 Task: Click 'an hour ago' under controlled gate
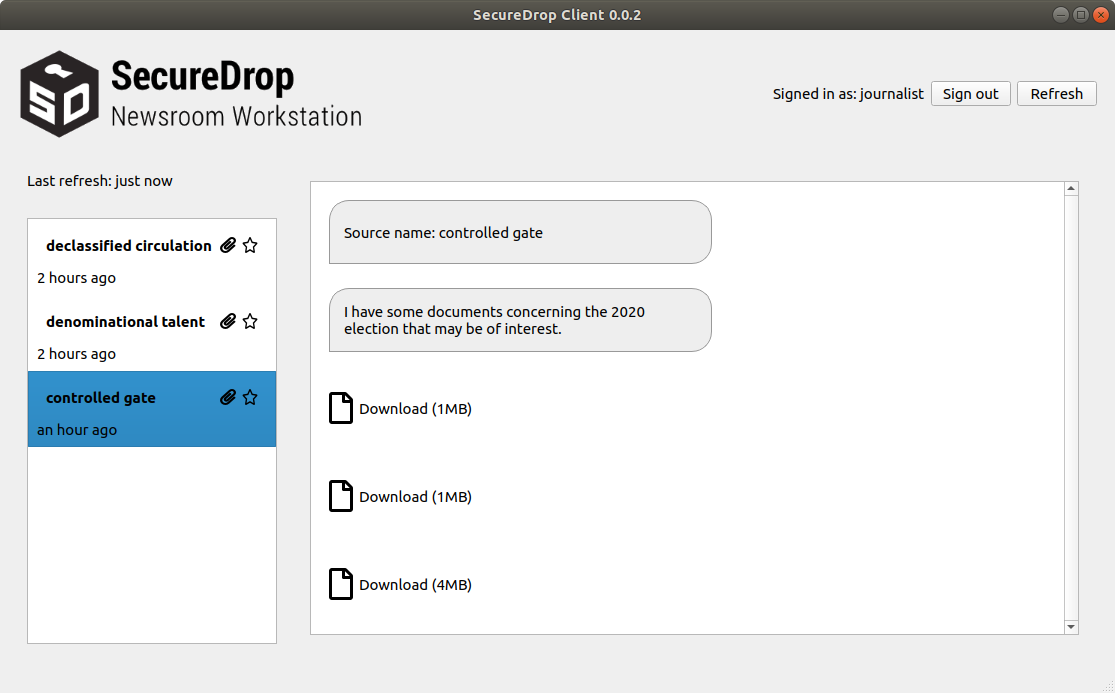click(x=77, y=430)
